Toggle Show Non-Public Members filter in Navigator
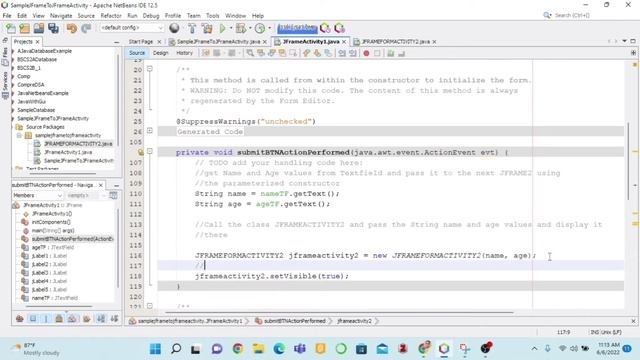The width and height of the screenshot is (640, 360). pos(59,318)
